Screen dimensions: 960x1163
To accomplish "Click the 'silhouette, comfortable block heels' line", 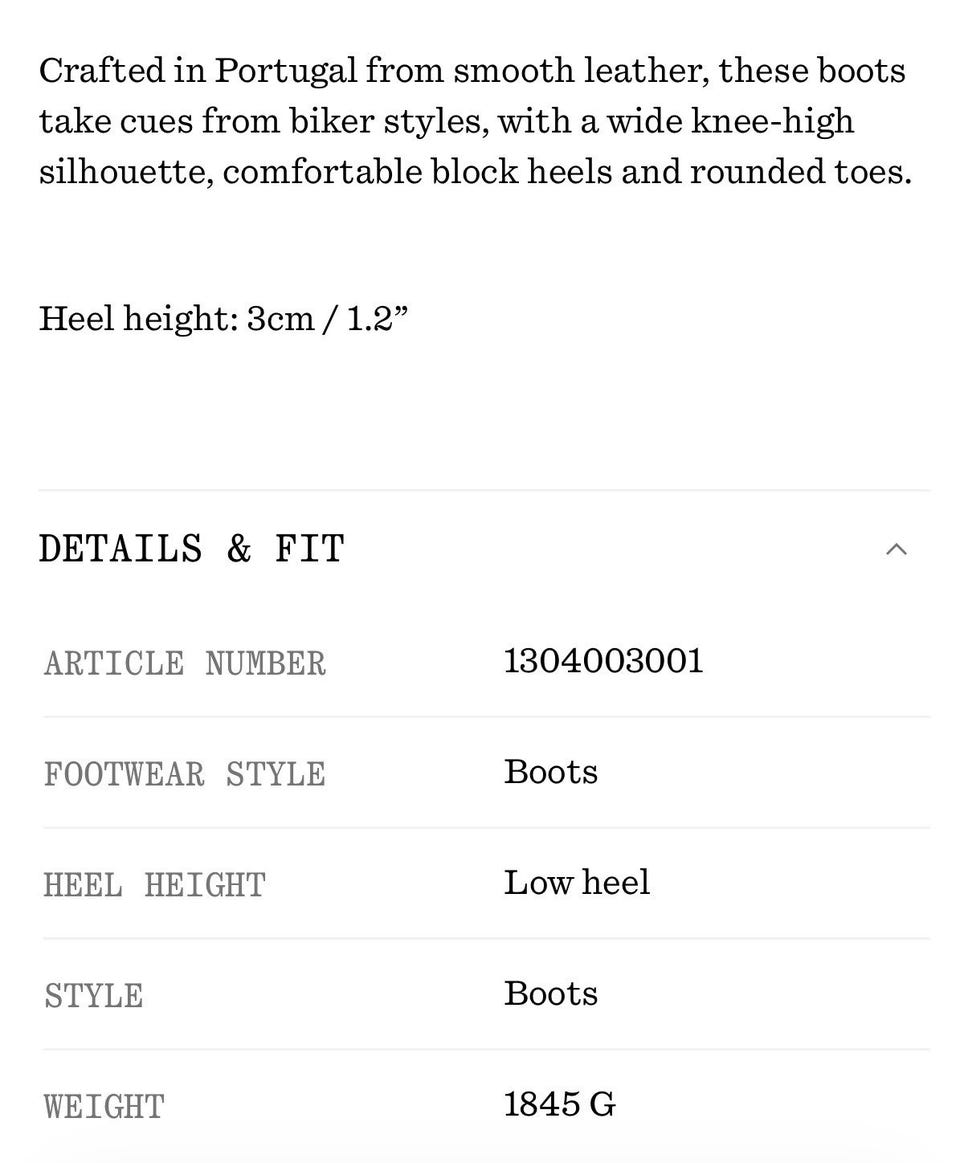I will click(476, 172).
